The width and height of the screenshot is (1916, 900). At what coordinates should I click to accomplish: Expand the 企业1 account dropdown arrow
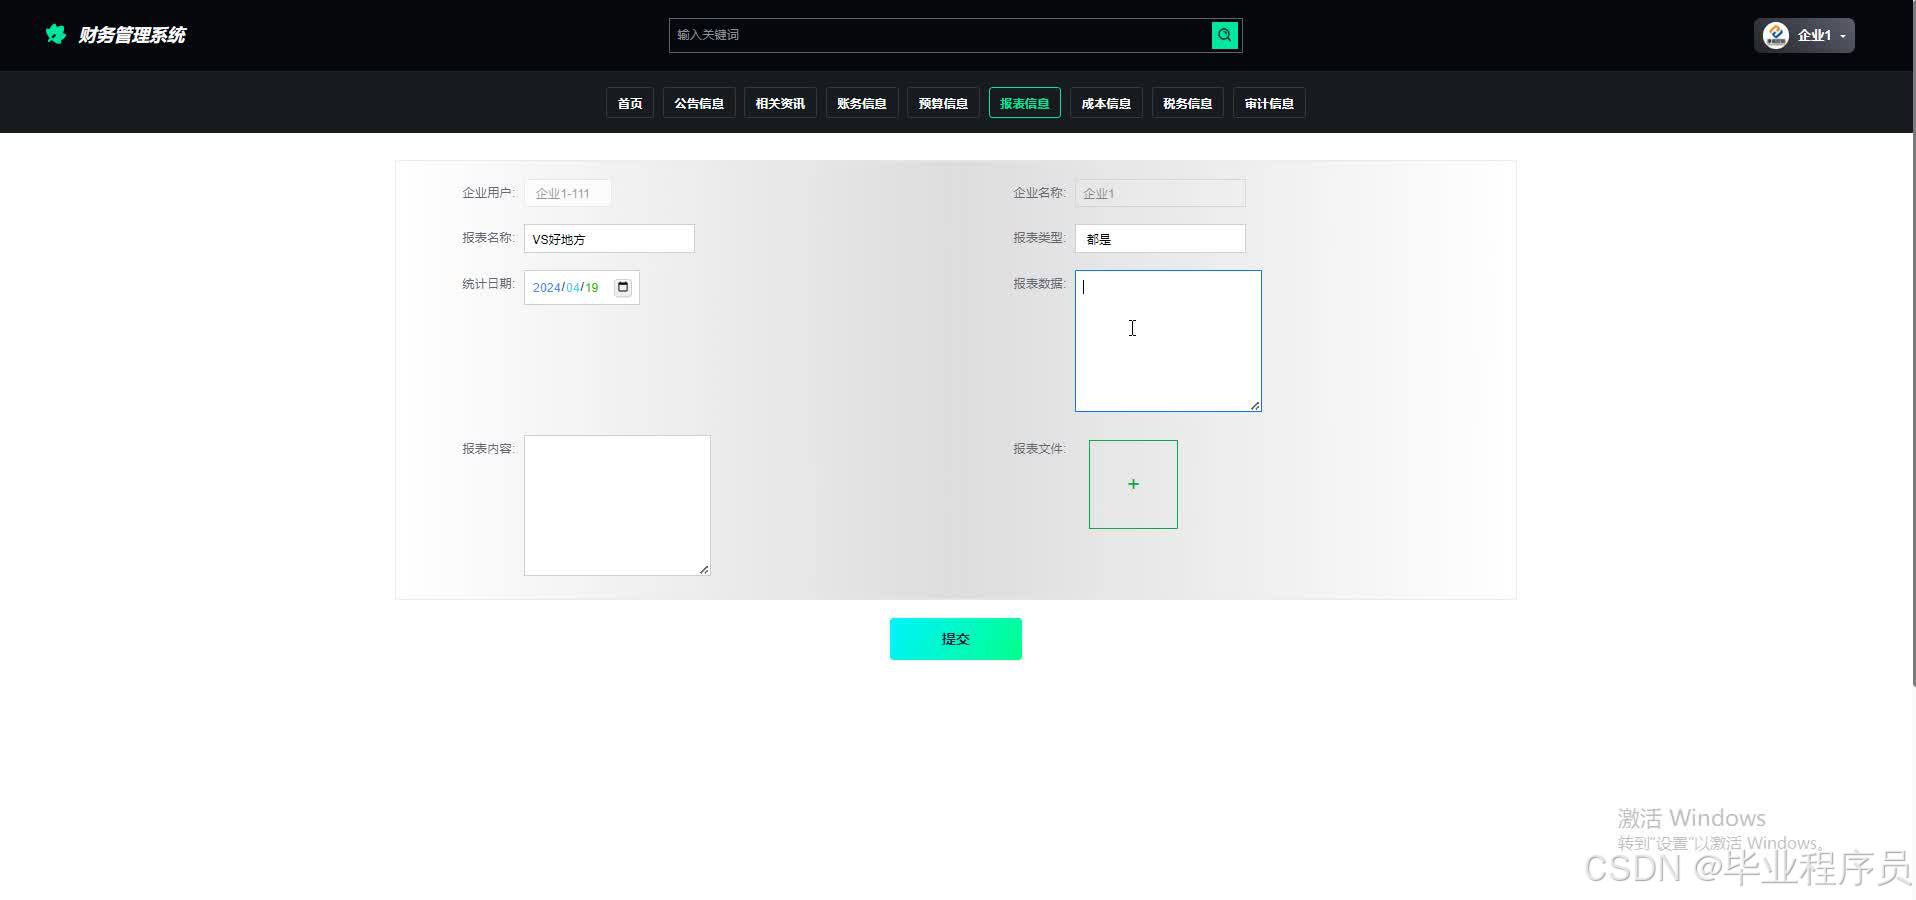[x=1843, y=36]
